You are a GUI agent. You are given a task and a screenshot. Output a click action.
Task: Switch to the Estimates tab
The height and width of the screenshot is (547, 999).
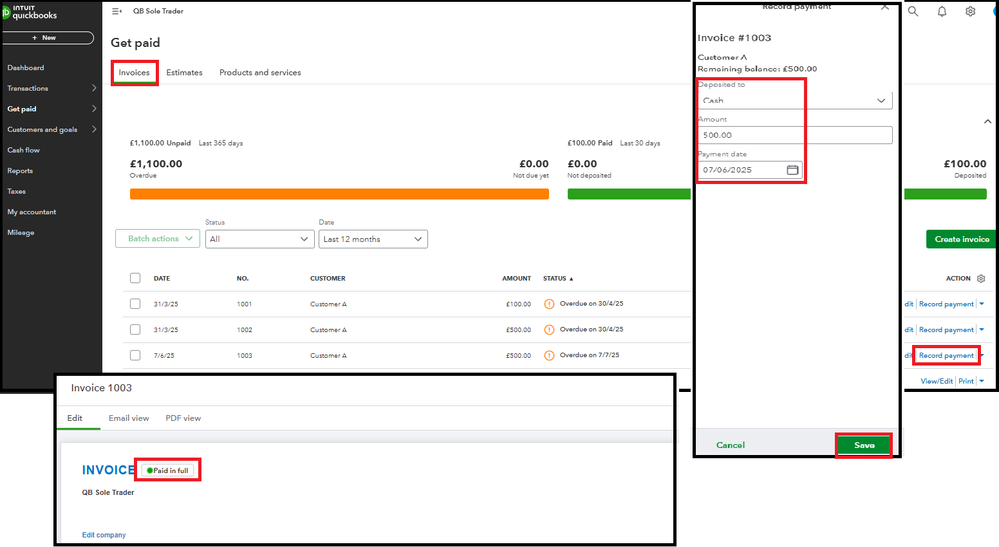click(x=184, y=73)
